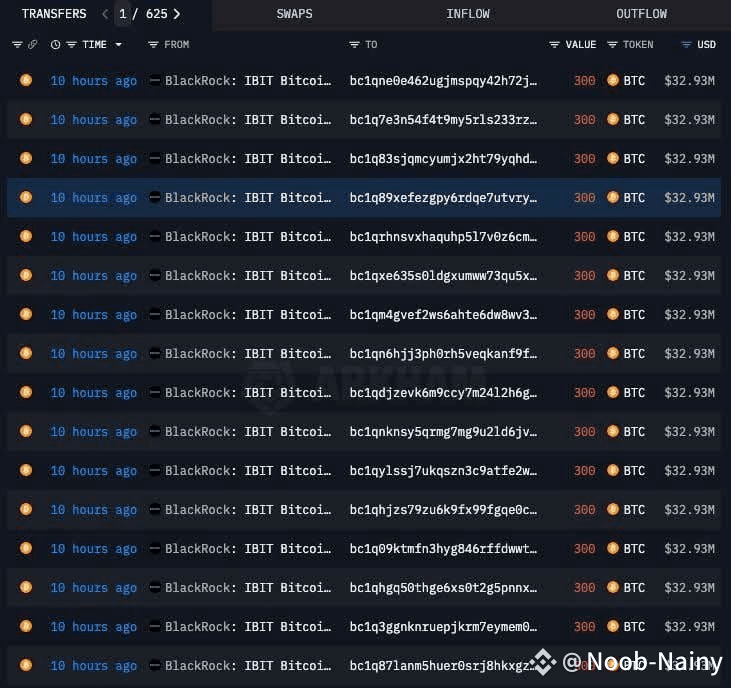Open address bc1qylssj7ukqszn3c9atfe2w
The image size is (731, 688).
click(x=443, y=471)
